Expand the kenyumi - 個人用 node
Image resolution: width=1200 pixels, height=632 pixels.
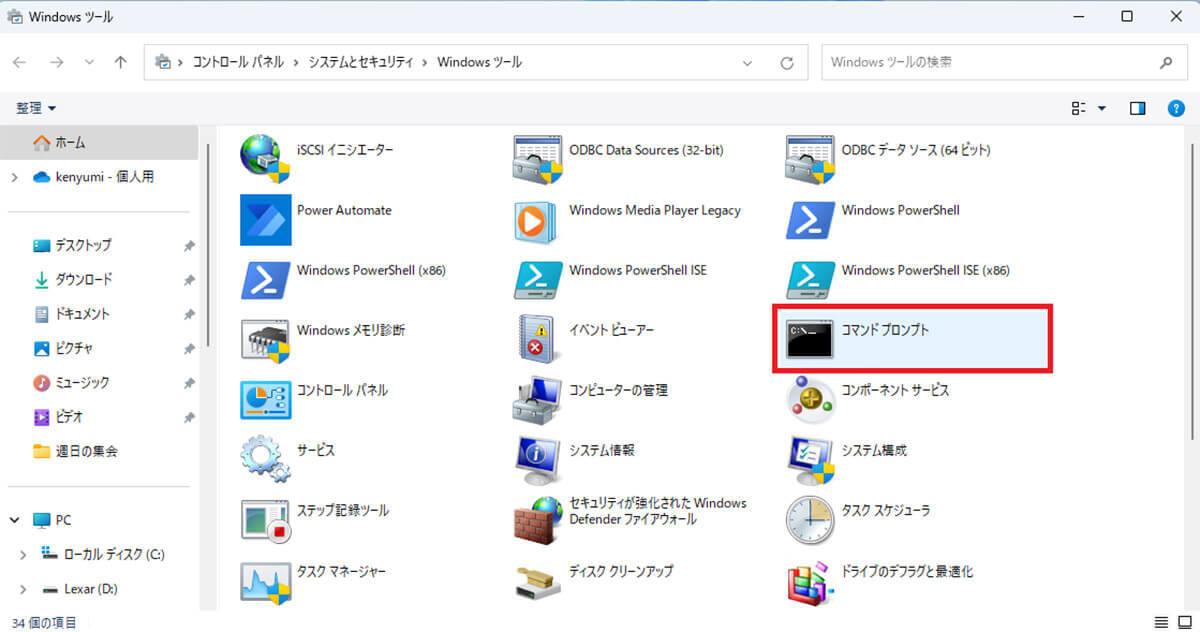(14, 177)
